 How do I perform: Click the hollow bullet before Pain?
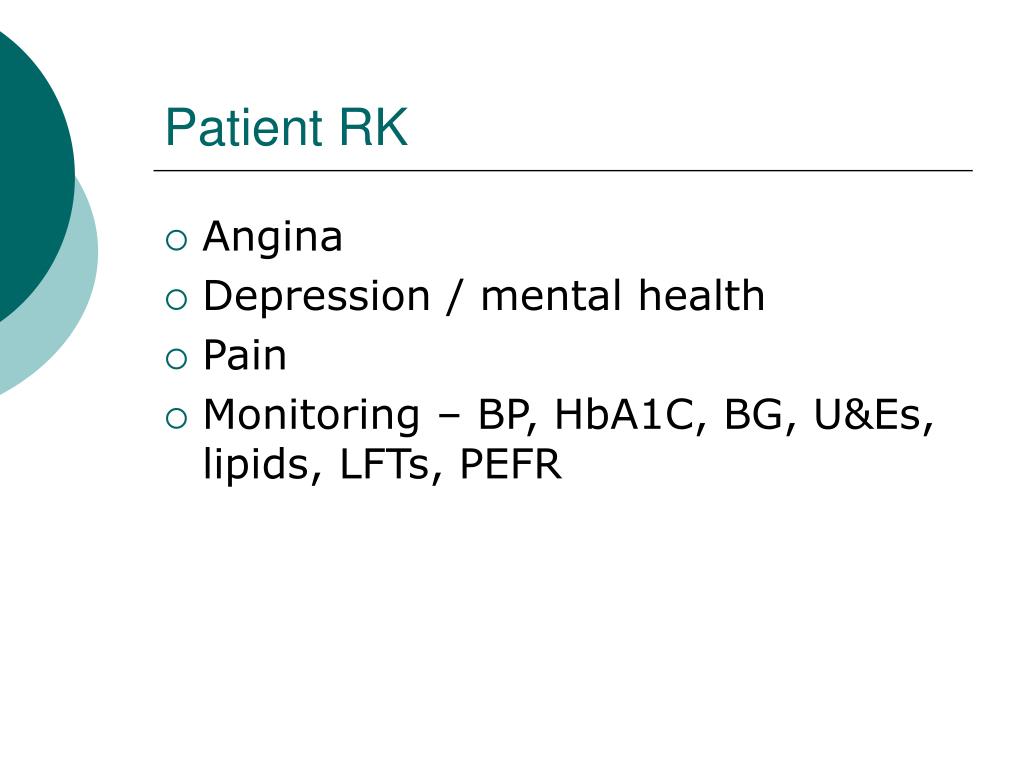coord(176,359)
